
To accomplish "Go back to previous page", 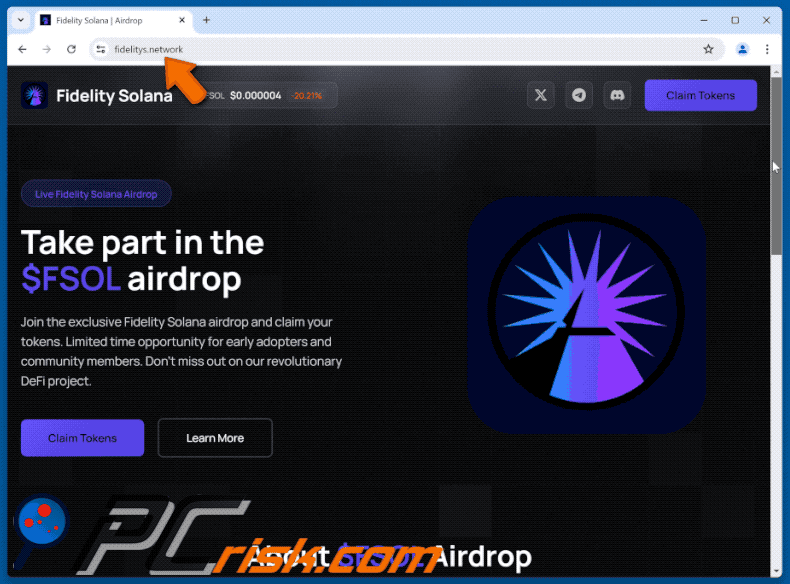I will (22, 49).
